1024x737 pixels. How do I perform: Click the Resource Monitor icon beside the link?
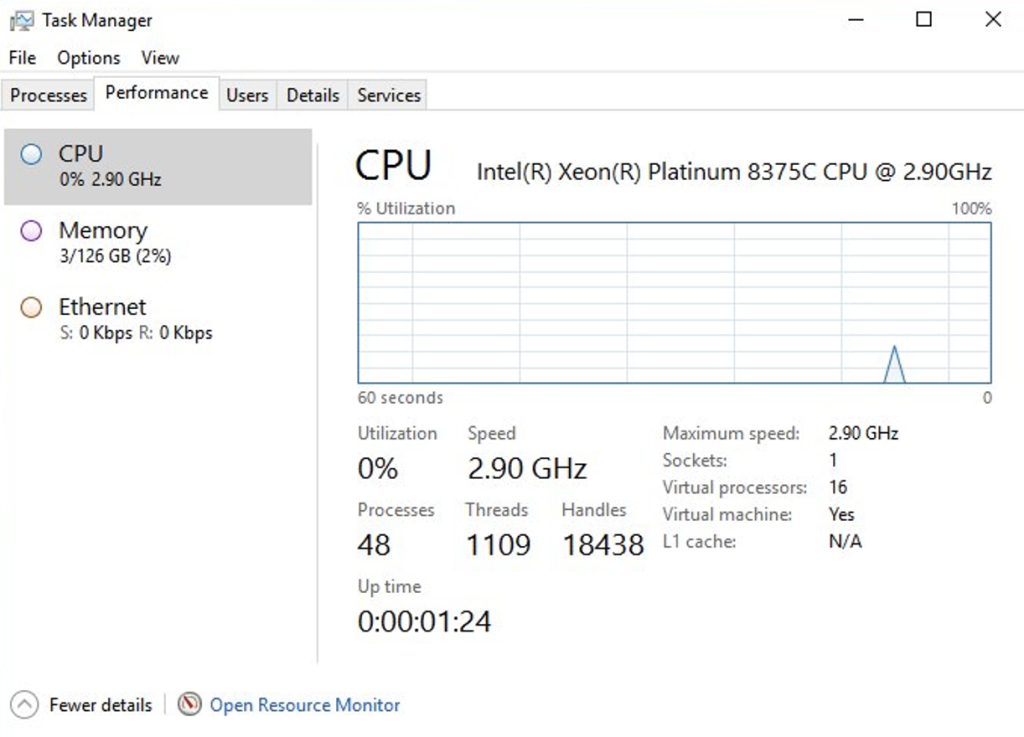tap(190, 705)
